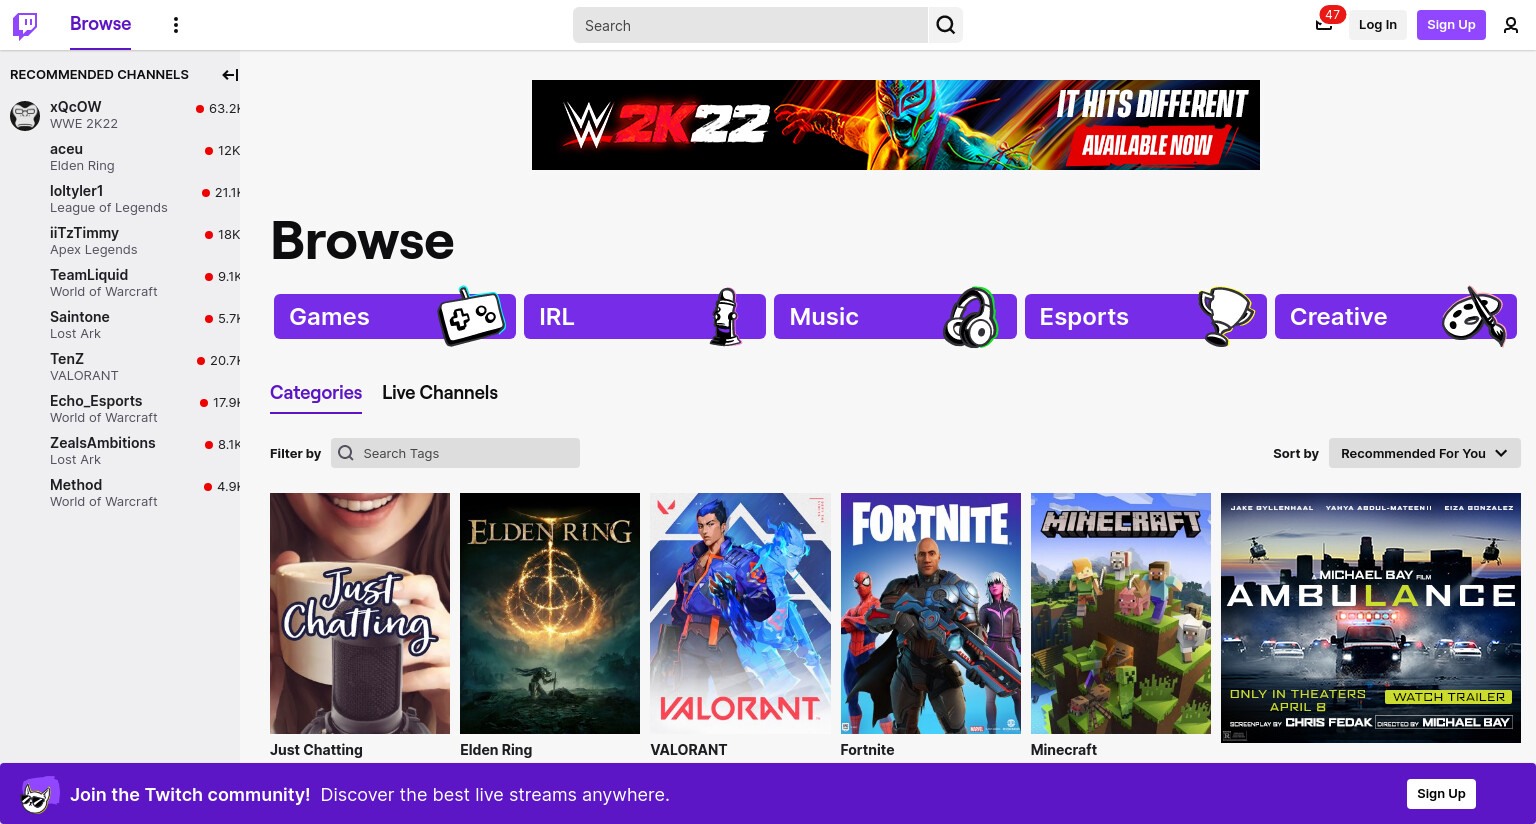Click 'League of Legends' under loltyler1
Screen dimensions: 1536x824
point(109,208)
